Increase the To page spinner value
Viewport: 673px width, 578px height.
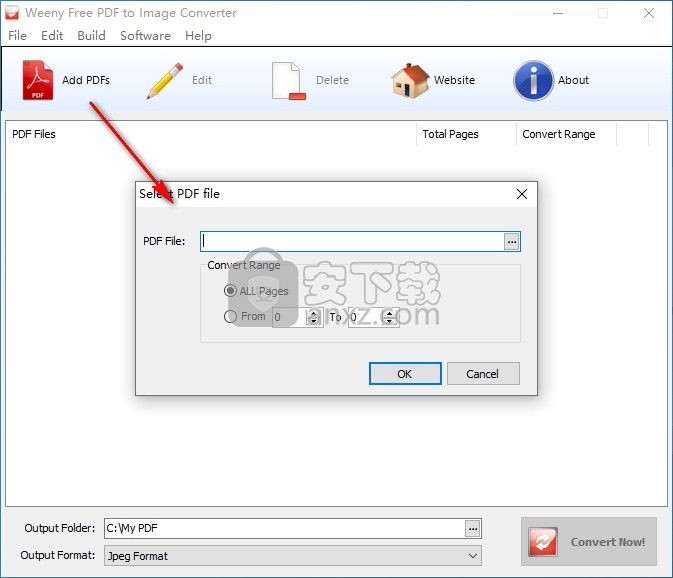389,313
